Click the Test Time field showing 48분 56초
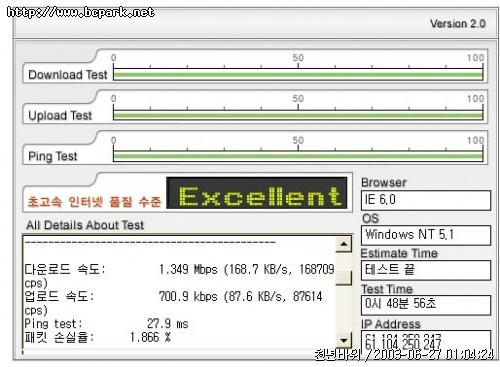Viewport: 500px width, 367px height. 426,305
